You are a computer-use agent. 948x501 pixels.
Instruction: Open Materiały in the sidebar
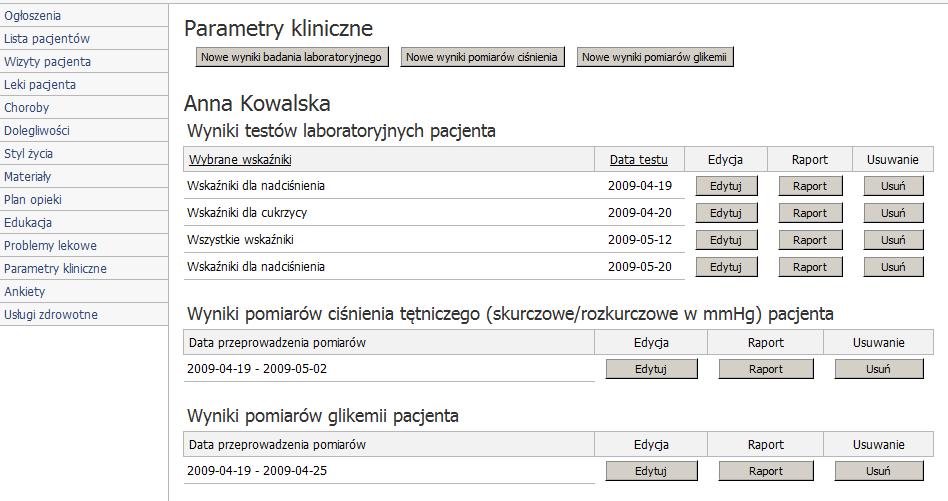(27, 176)
